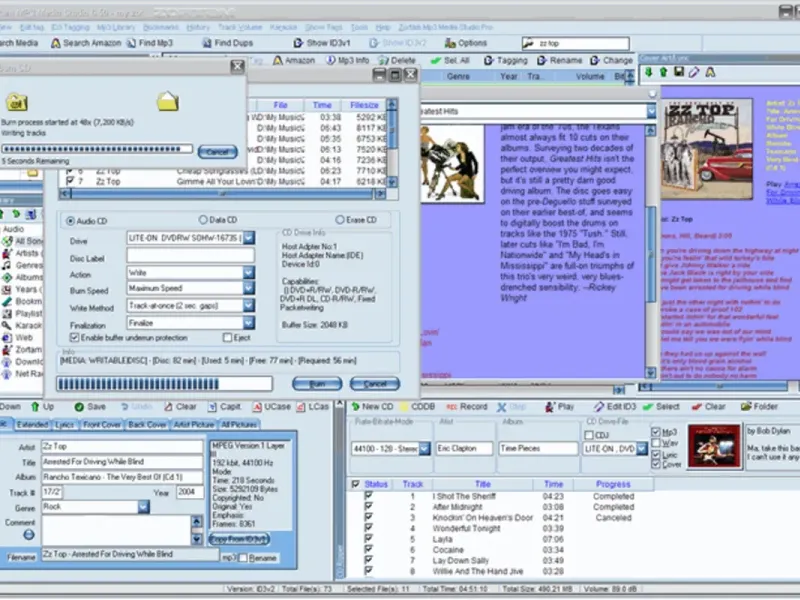Expand the Write Method dropdown

click(248, 306)
